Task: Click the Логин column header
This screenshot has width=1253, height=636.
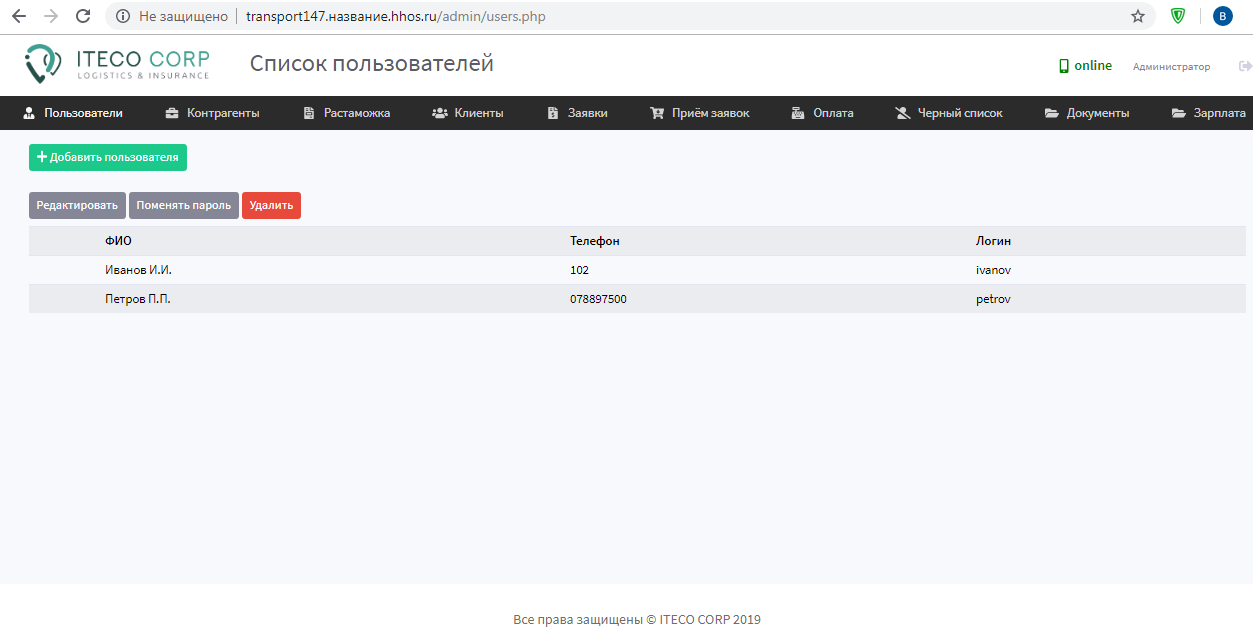Action: [993, 241]
